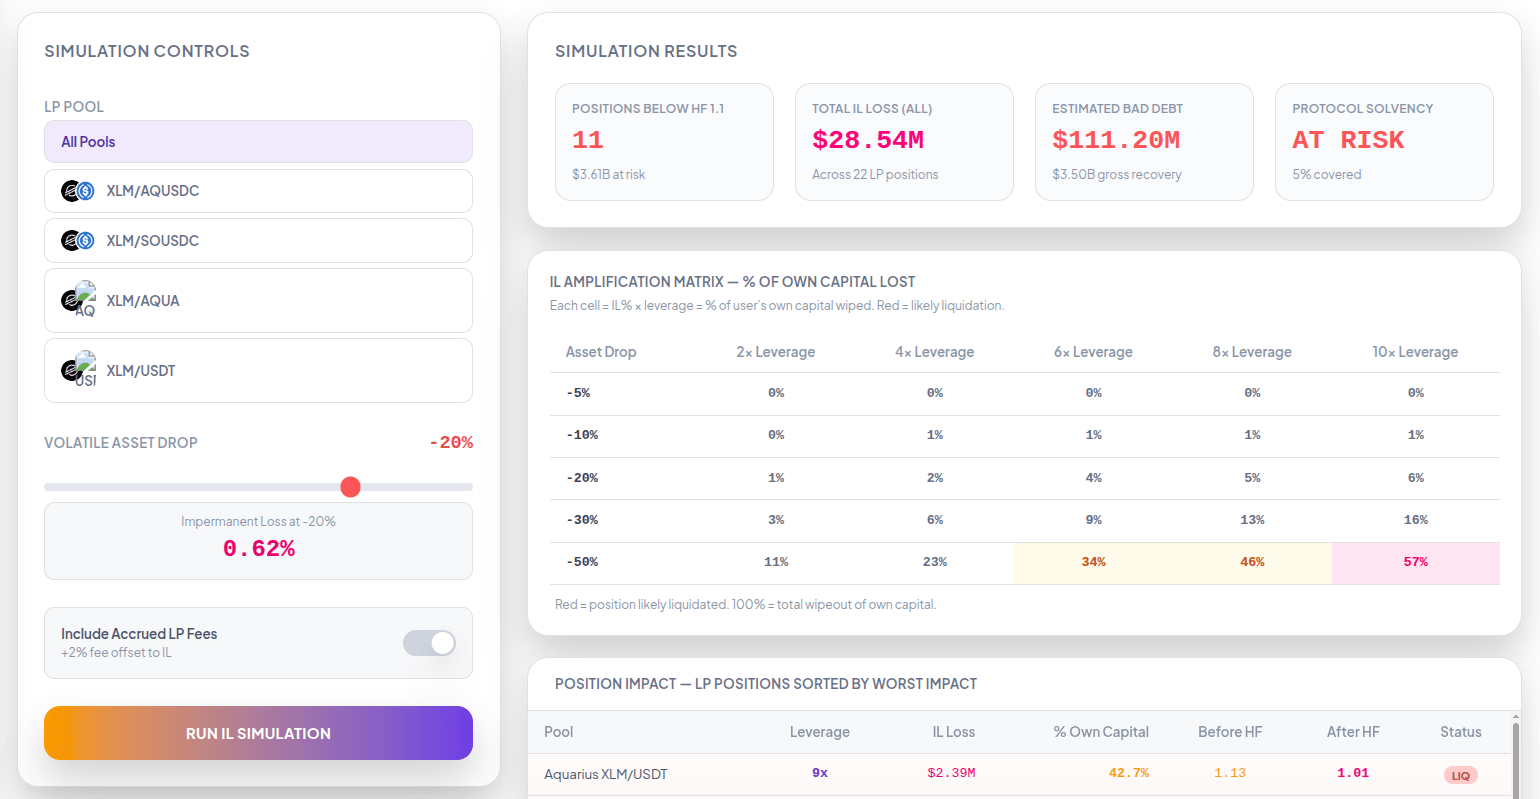
Task: Click the volatile asset drop slider handle
Action: click(x=350, y=487)
